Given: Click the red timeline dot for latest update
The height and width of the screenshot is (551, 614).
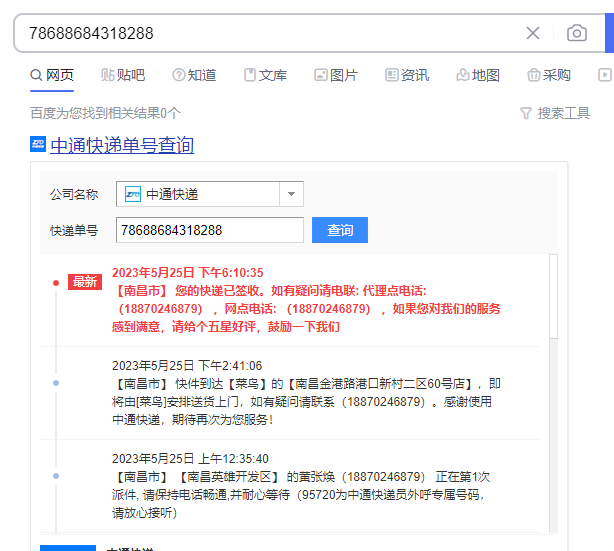Looking at the screenshot, I should (x=56, y=283).
